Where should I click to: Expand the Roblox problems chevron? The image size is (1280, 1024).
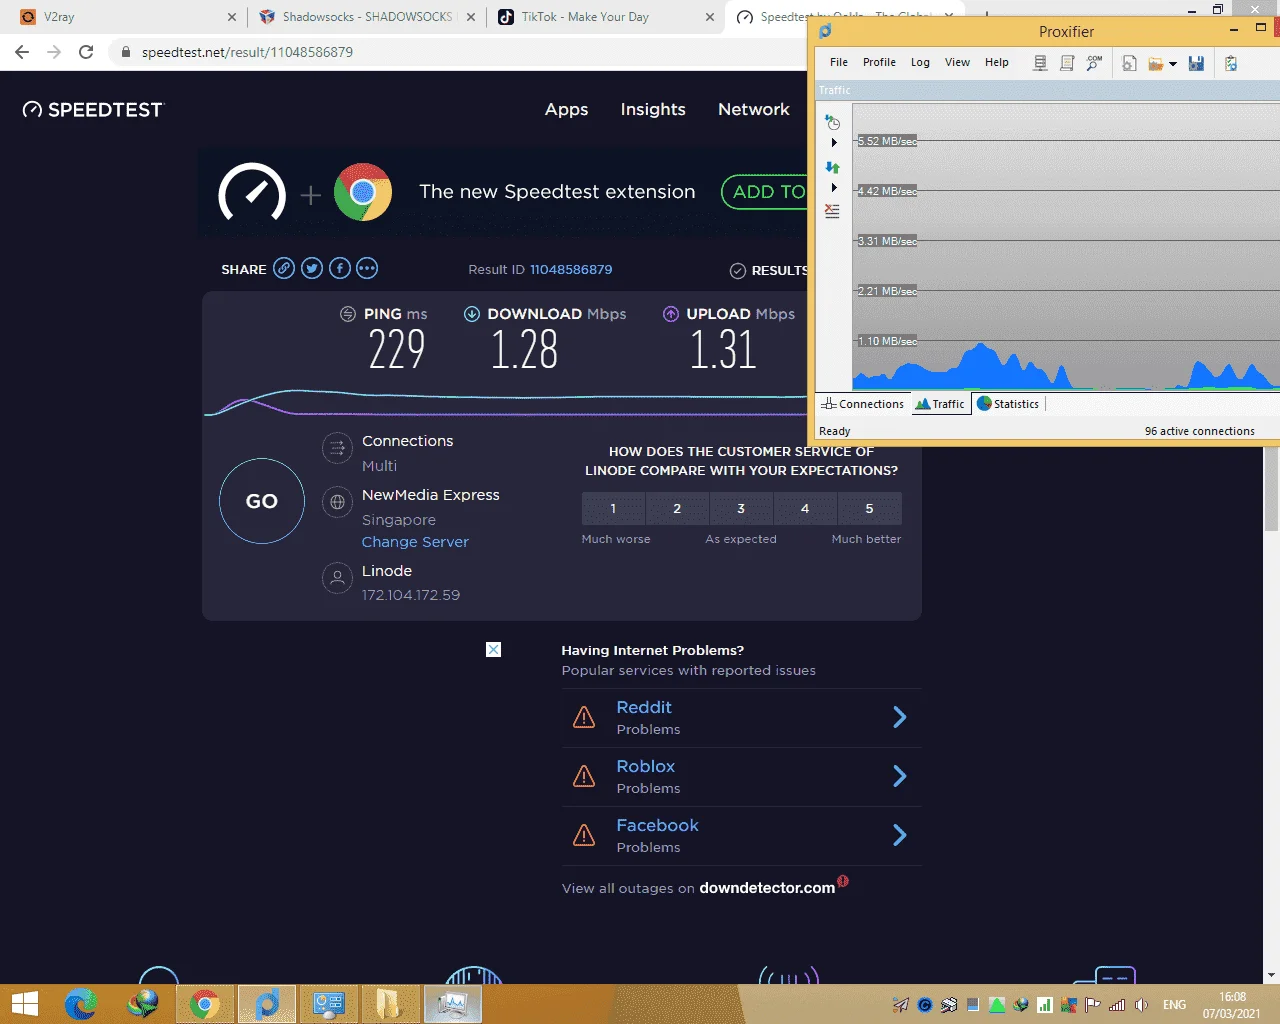pos(900,776)
